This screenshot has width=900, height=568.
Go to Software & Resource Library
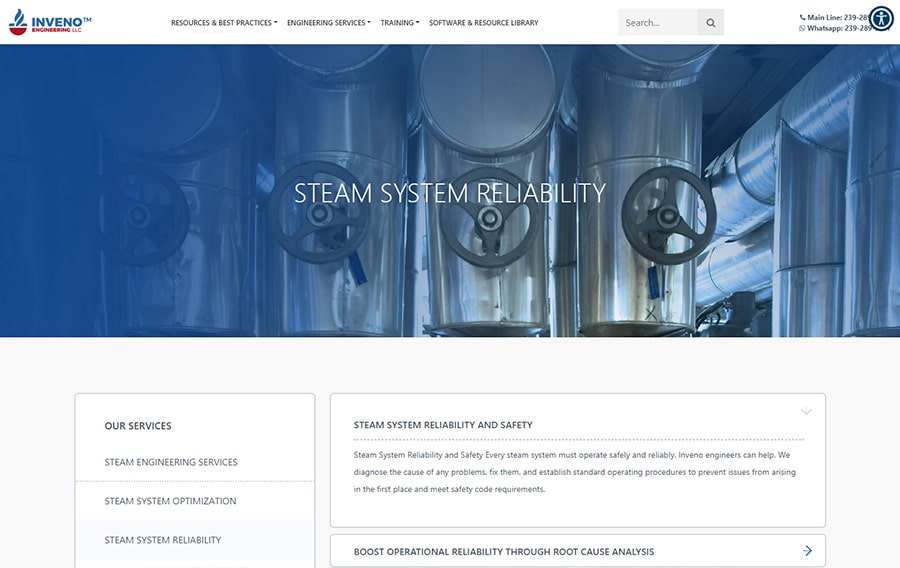pos(483,23)
